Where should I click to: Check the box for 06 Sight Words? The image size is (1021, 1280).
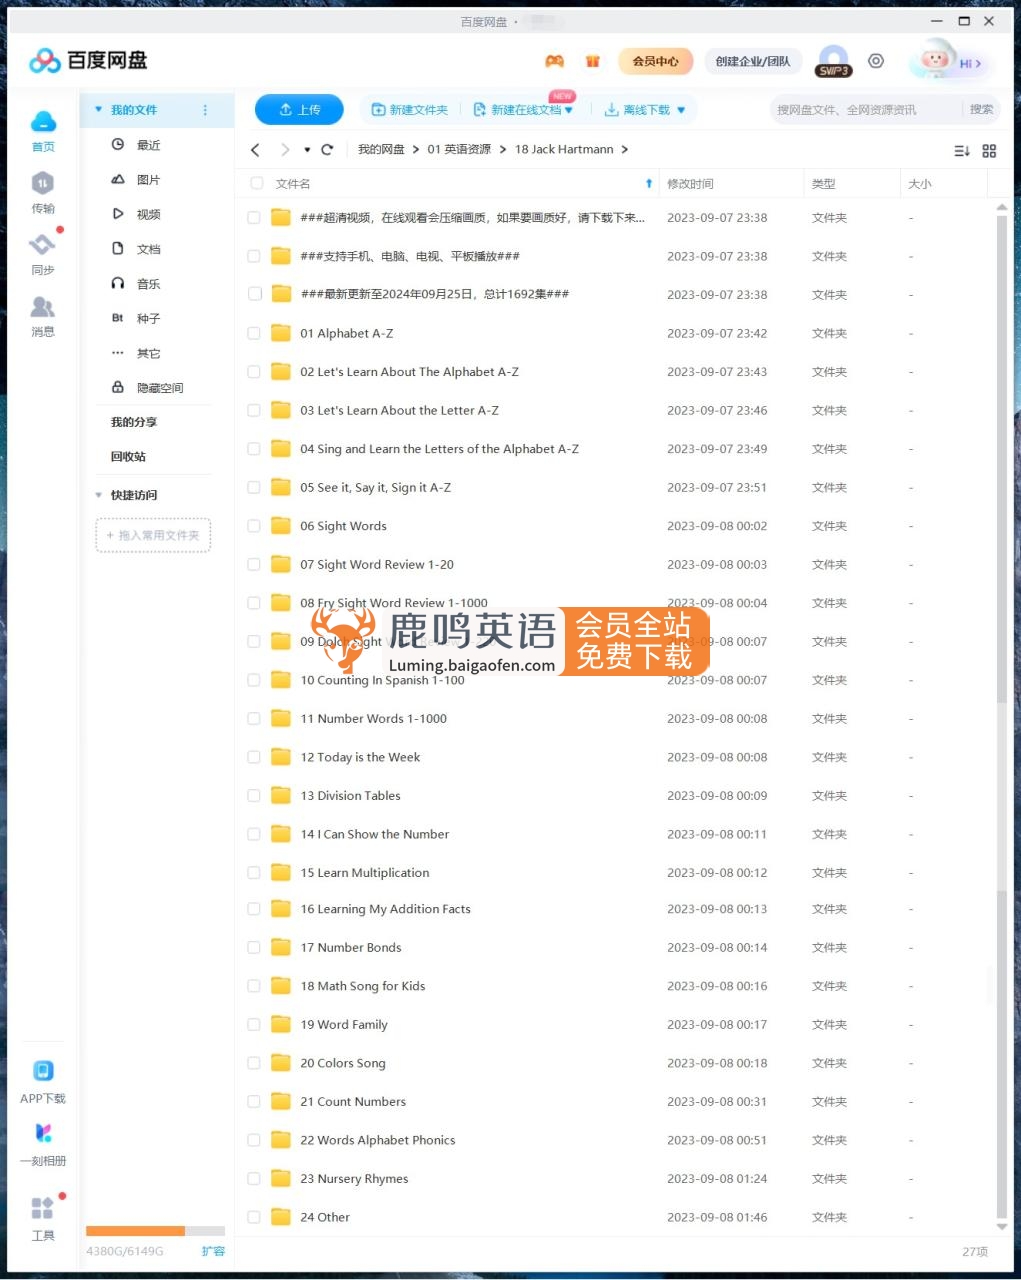coord(254,526)
